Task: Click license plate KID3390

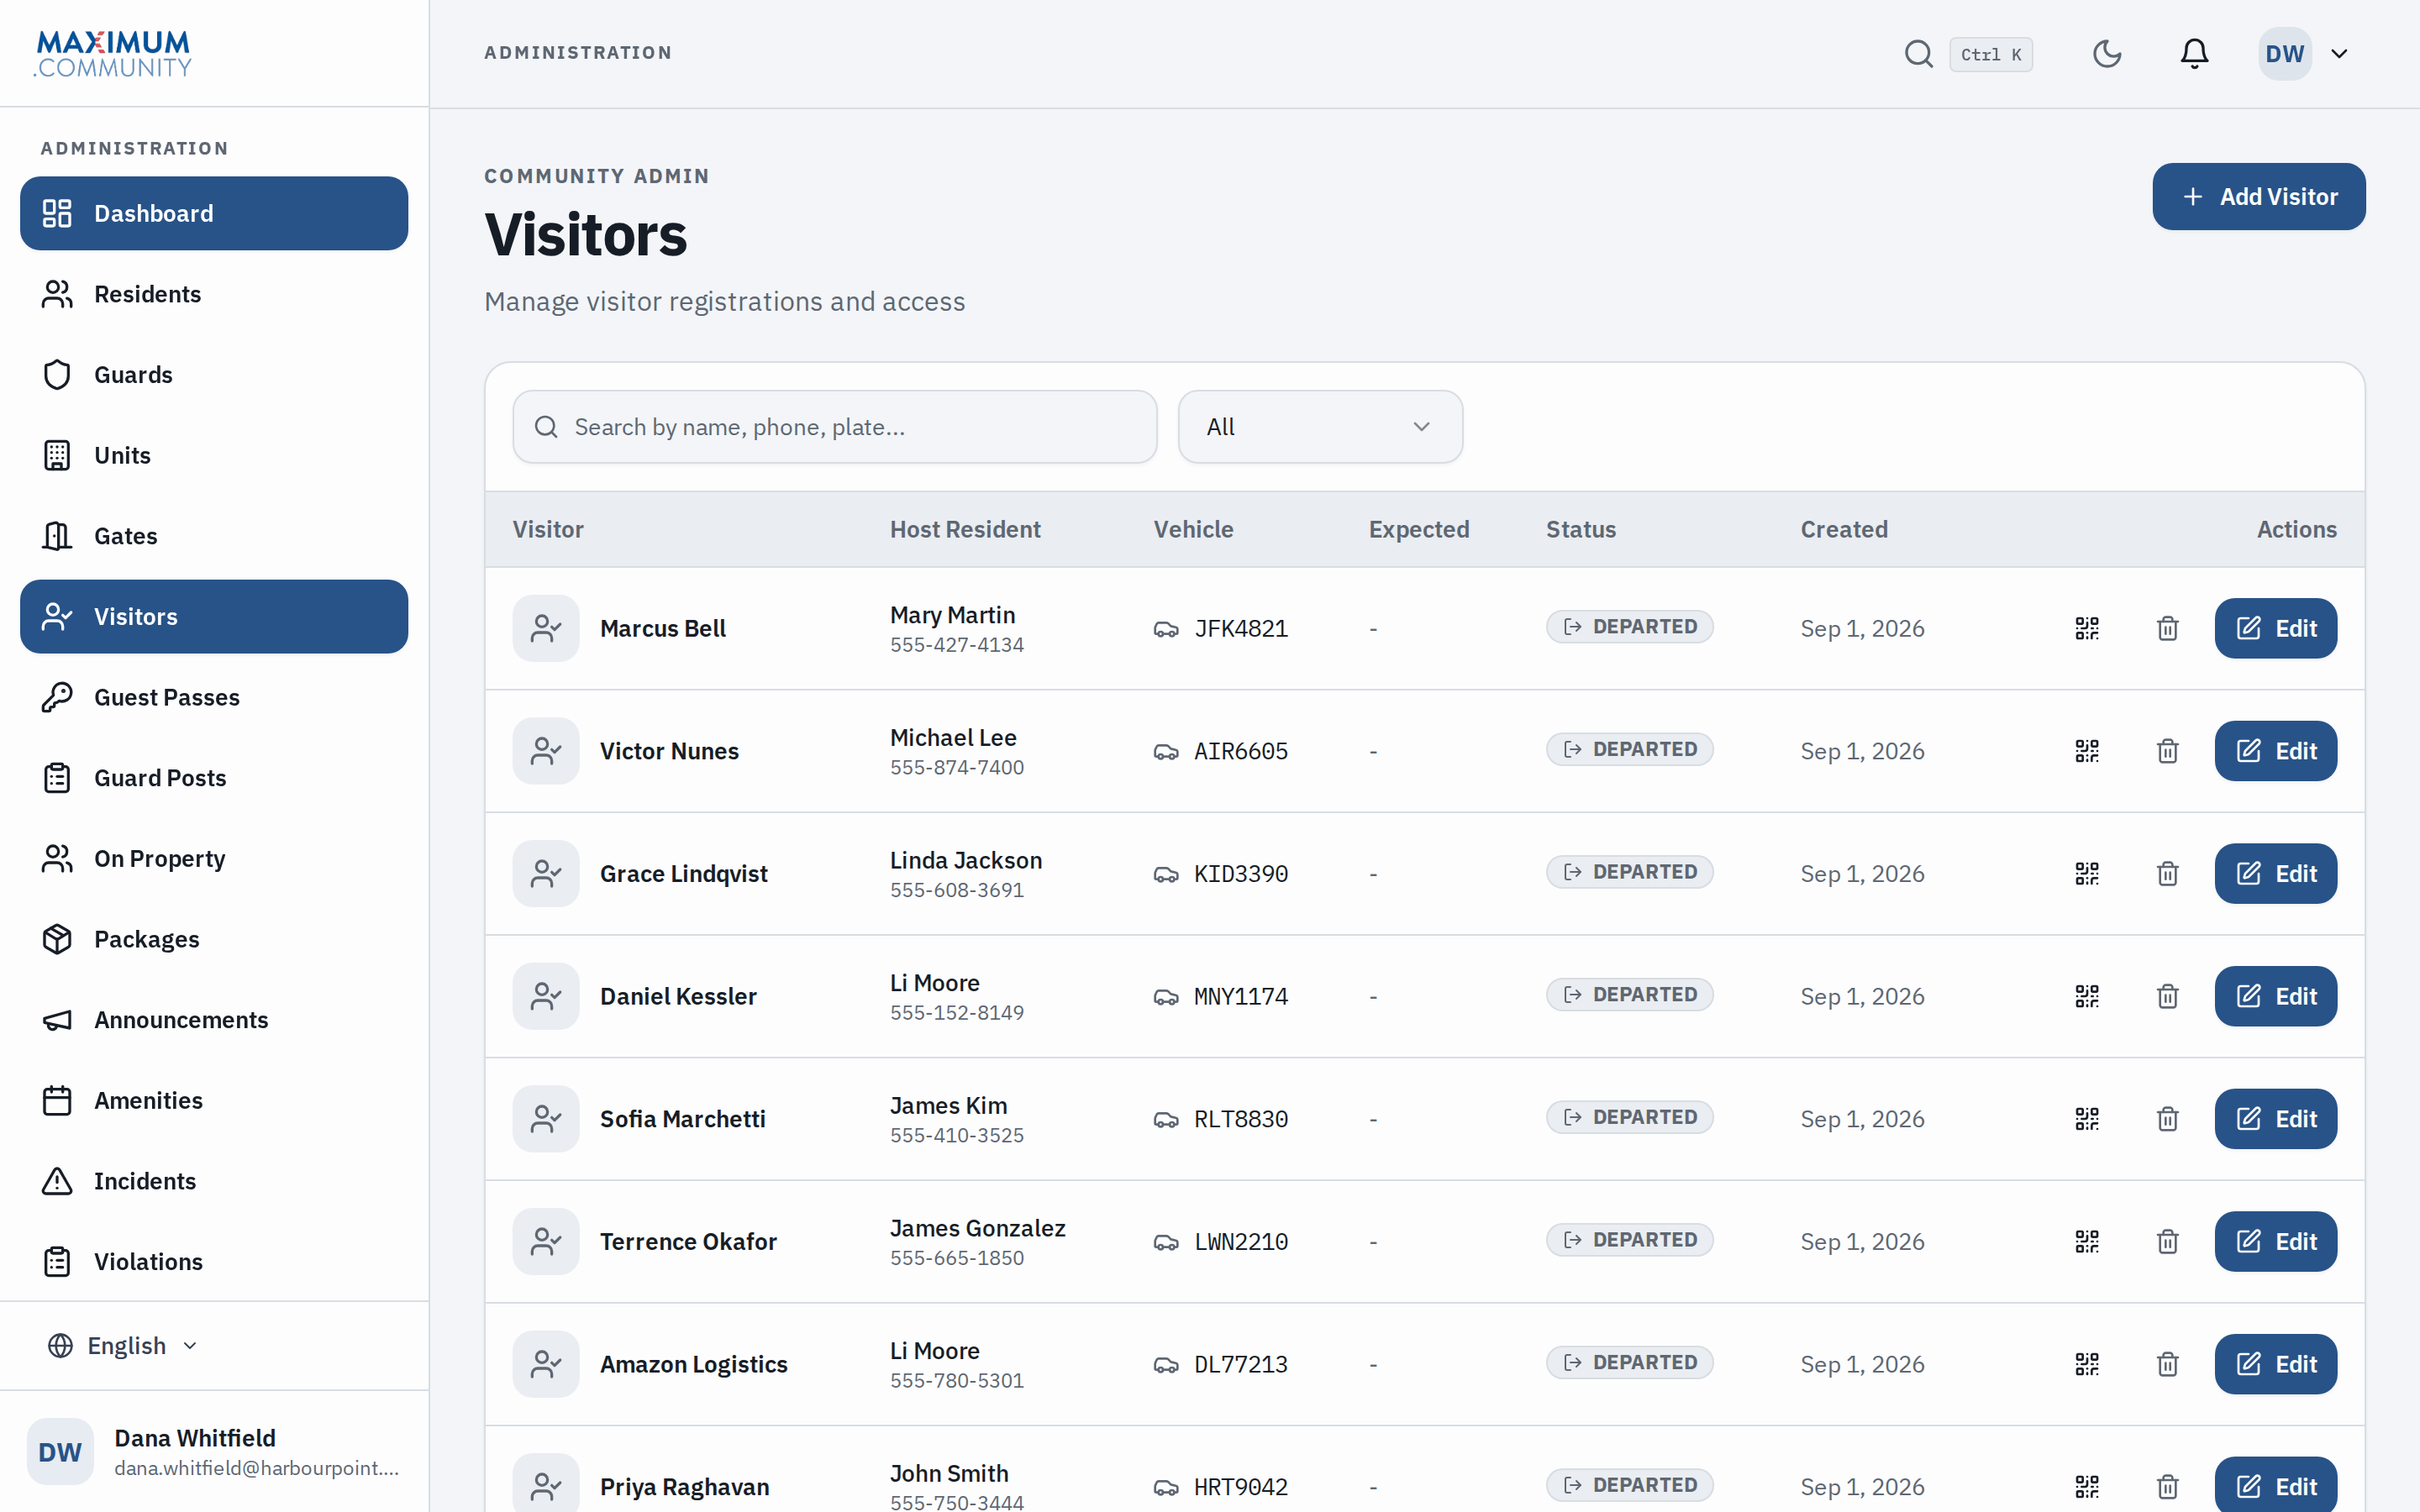Action: (1241, 874)
